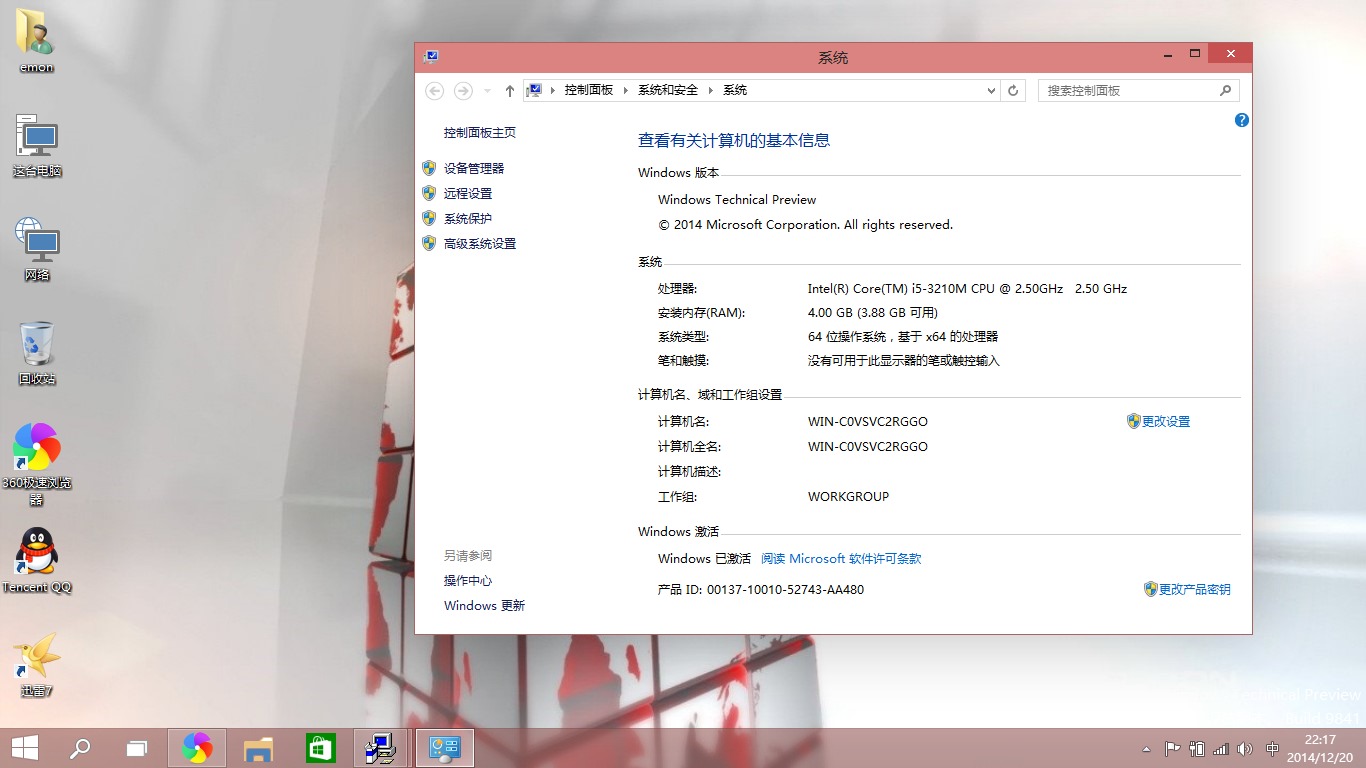The height and width of the screenshot is (768, 1366).
Task: Open 高级系统设置
Action: (x=480, y=243)
